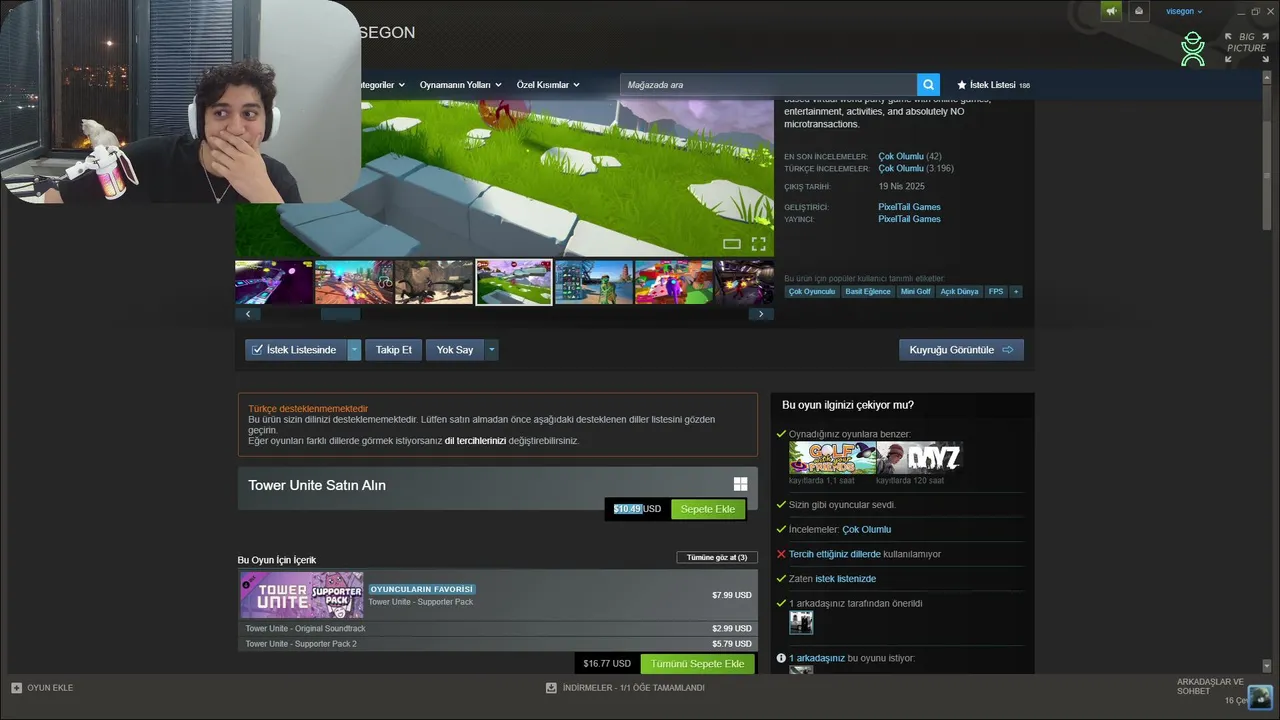This screenshot has height=720, width=1280.
Task: Enter Big Picture mode
Action: (x=1246, y=48)
